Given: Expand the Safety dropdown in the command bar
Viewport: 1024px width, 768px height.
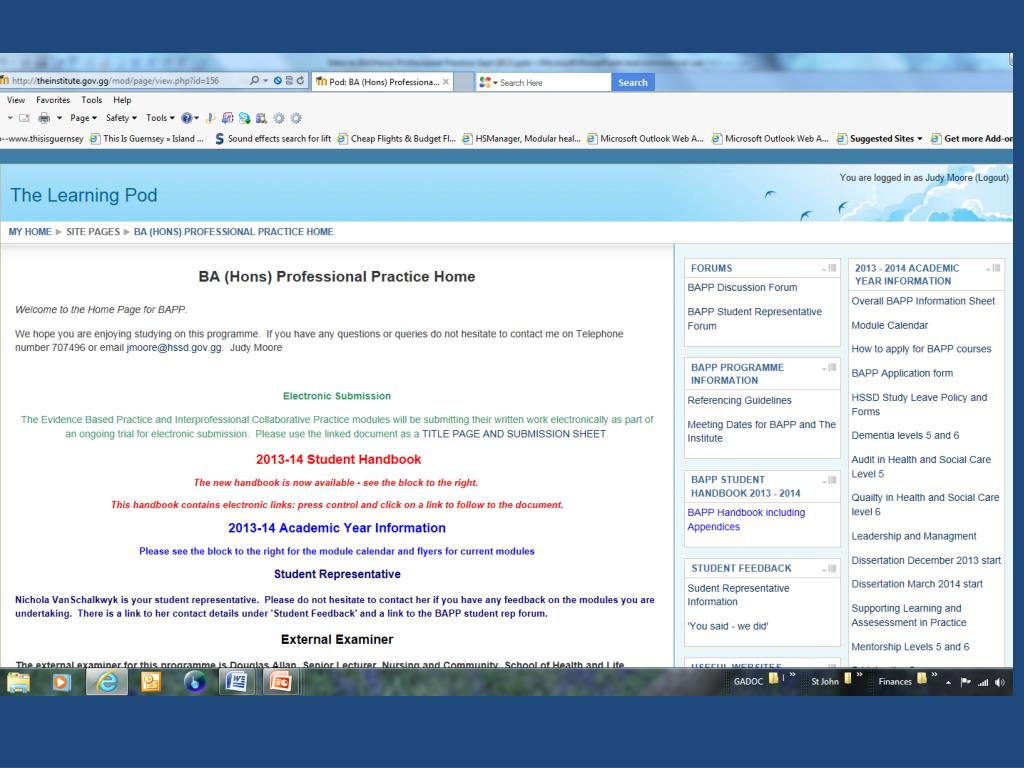Looking at the screenshot, I should (121, 118).
